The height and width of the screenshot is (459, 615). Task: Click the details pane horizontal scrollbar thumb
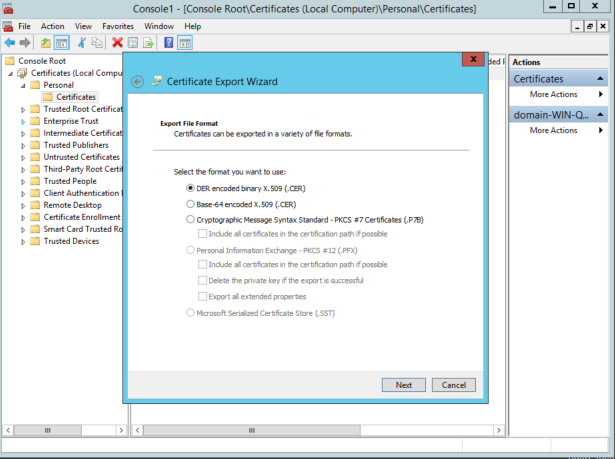pyautogui.click(x=251, y=430)
